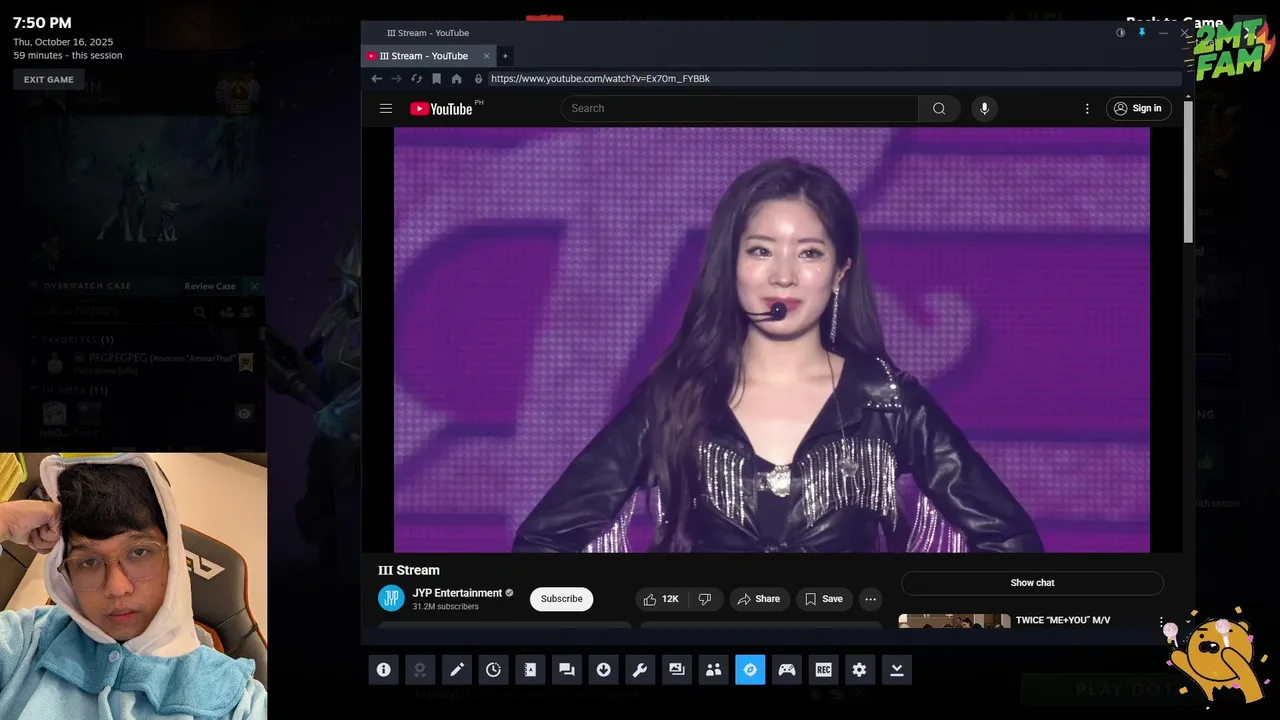This screenshot has height=720, width=1280.
Task: Go back in the overlay browser
Action: 376,78
